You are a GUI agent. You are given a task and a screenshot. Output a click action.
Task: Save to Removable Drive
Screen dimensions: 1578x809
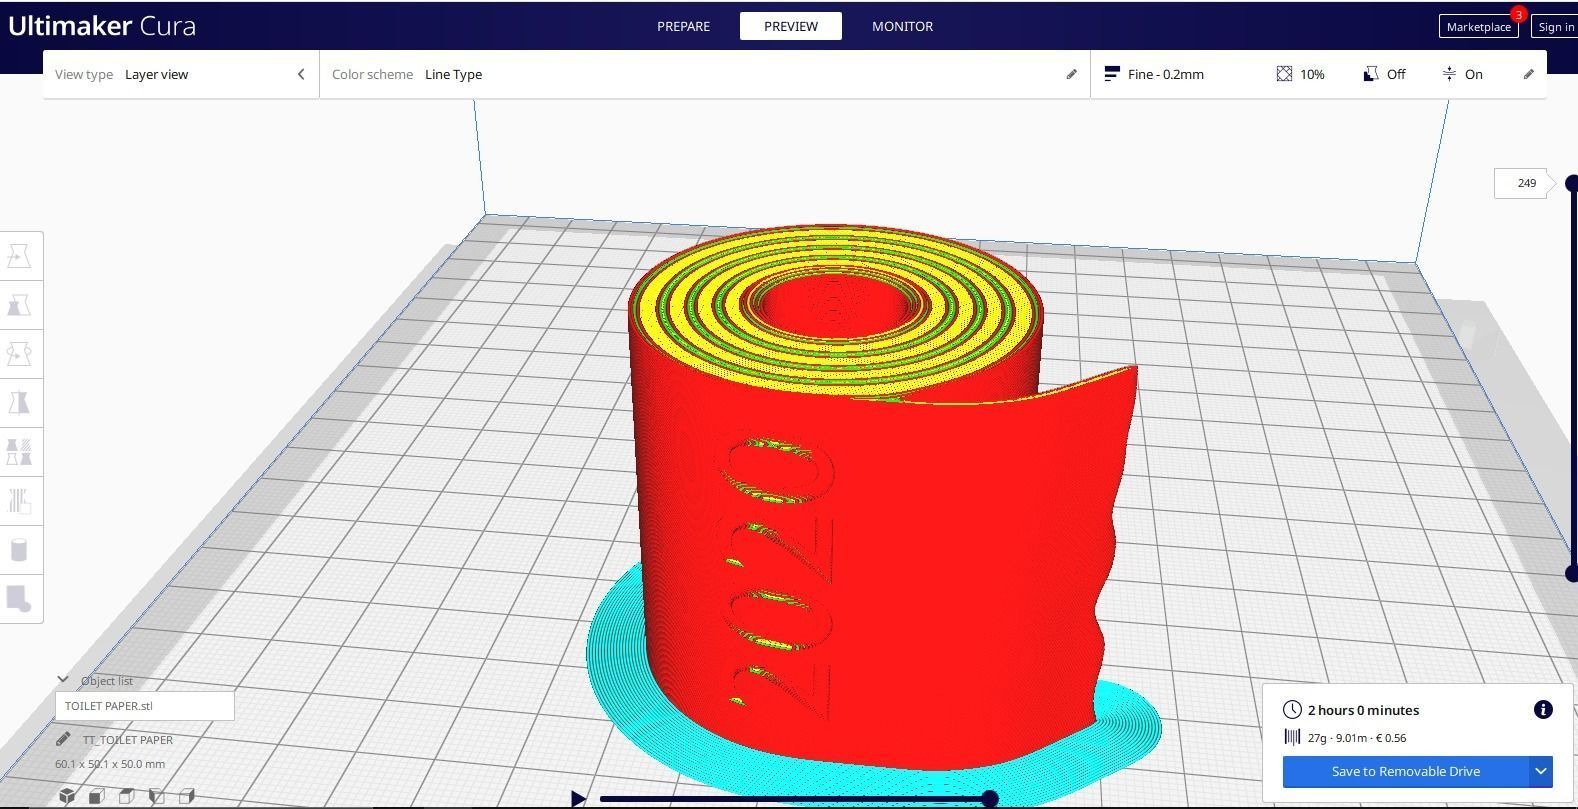(x=1405, y=771)
